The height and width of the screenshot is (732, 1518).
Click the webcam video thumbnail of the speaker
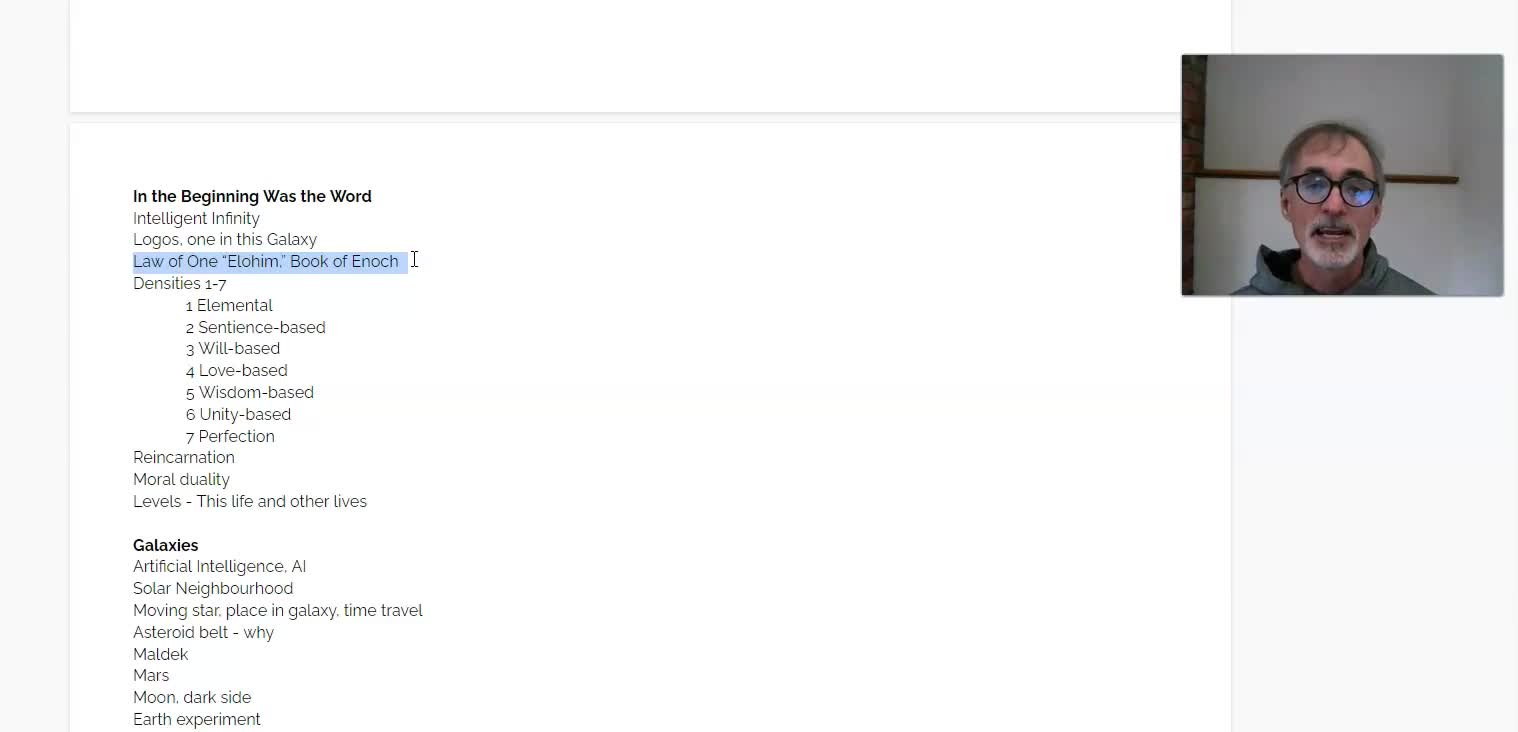click(1342, 175)
